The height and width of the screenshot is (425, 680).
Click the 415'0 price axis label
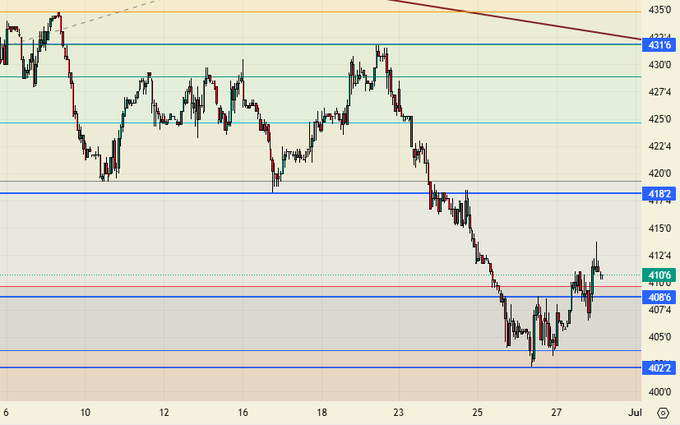[659, 228]
